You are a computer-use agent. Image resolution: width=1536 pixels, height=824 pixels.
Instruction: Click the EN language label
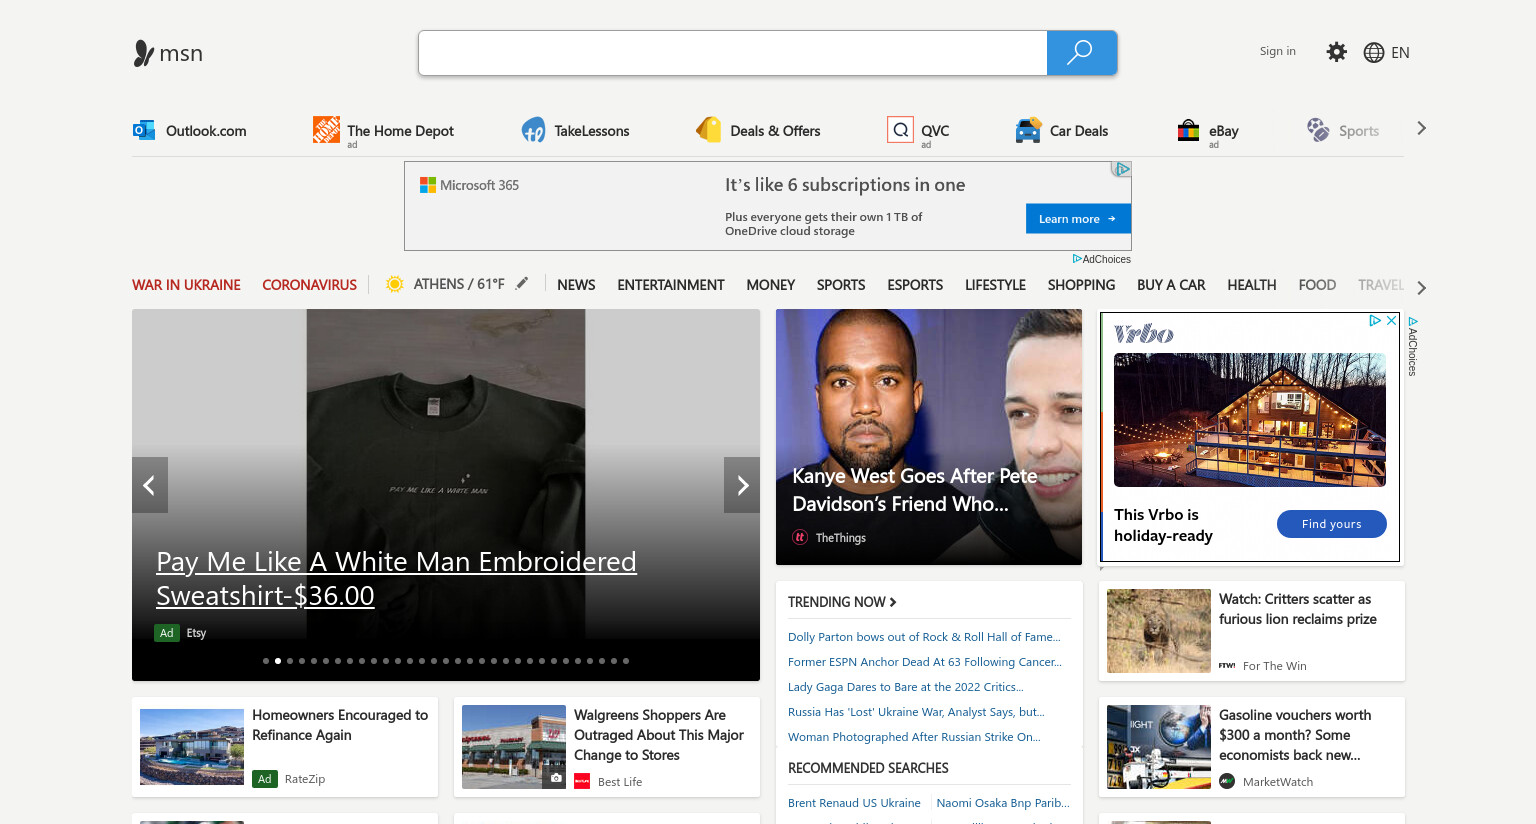[1400, 53]
